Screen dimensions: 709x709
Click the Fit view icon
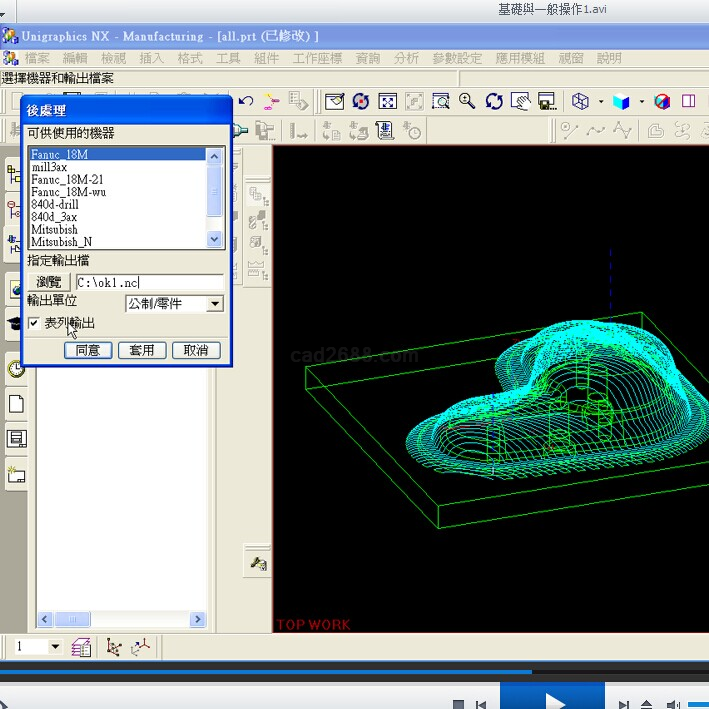(387, 101)
